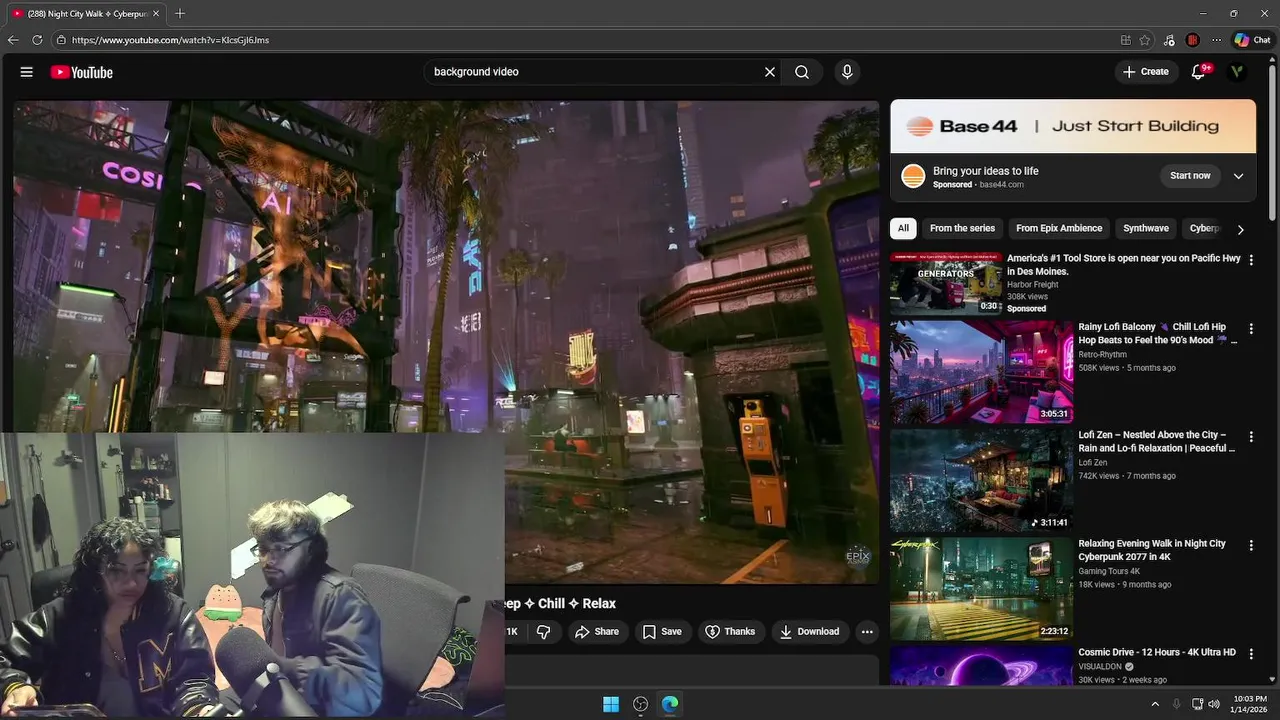Click the browser address bar URL
Image resolution: width=1280 pixels, height=720 pixels.
[170, 40]
